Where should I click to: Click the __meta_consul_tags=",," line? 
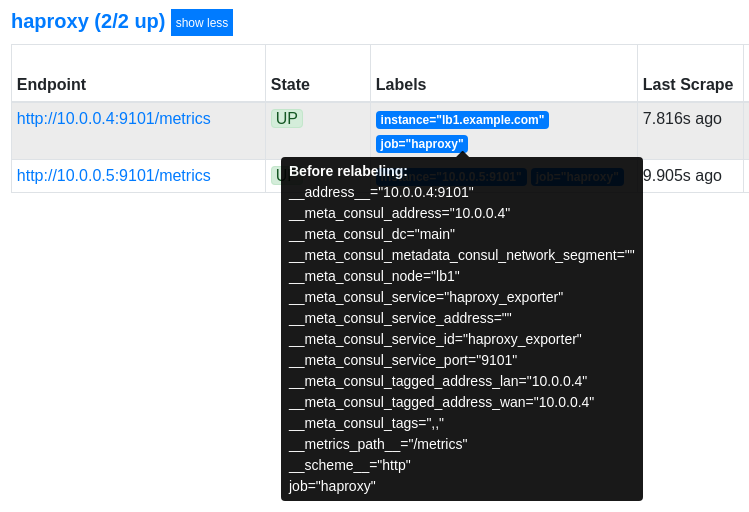[x=366, y=423]
